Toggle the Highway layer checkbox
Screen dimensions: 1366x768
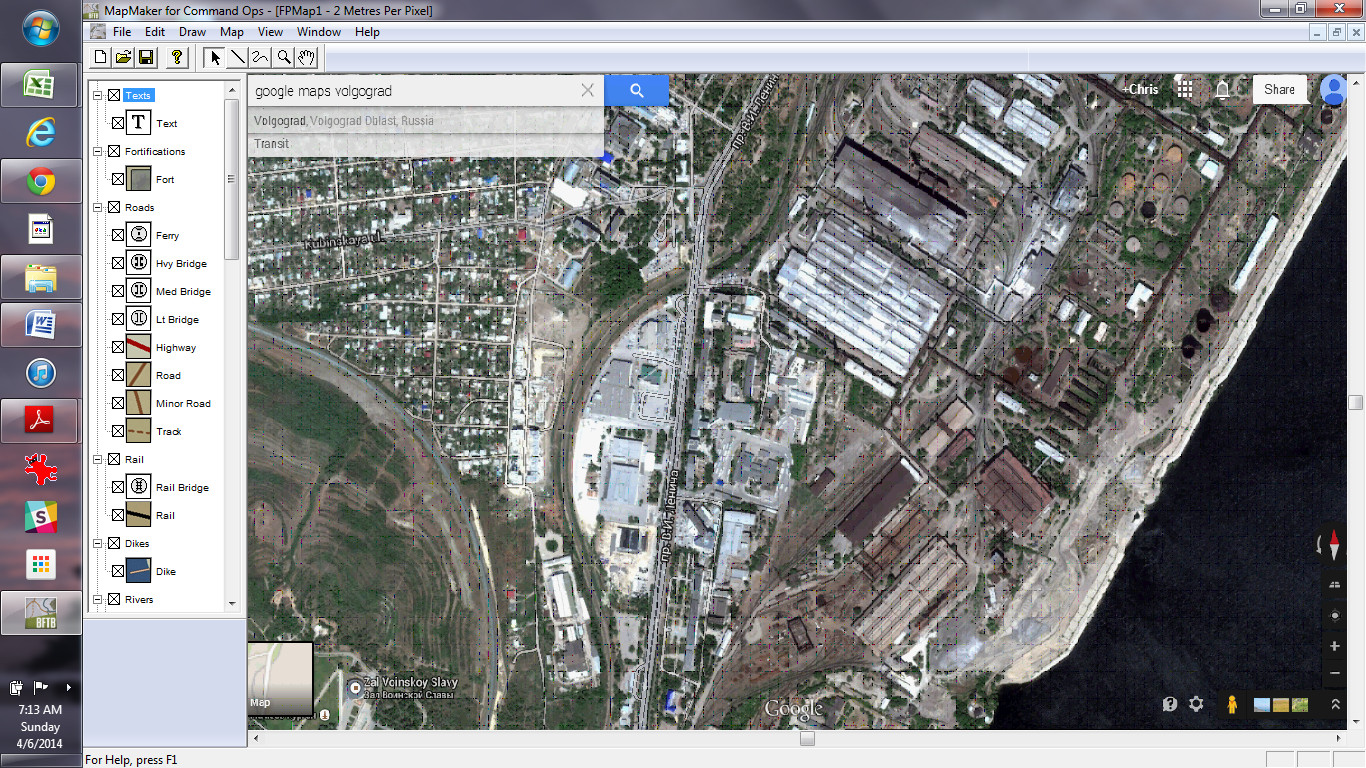[x=118, y=348]
